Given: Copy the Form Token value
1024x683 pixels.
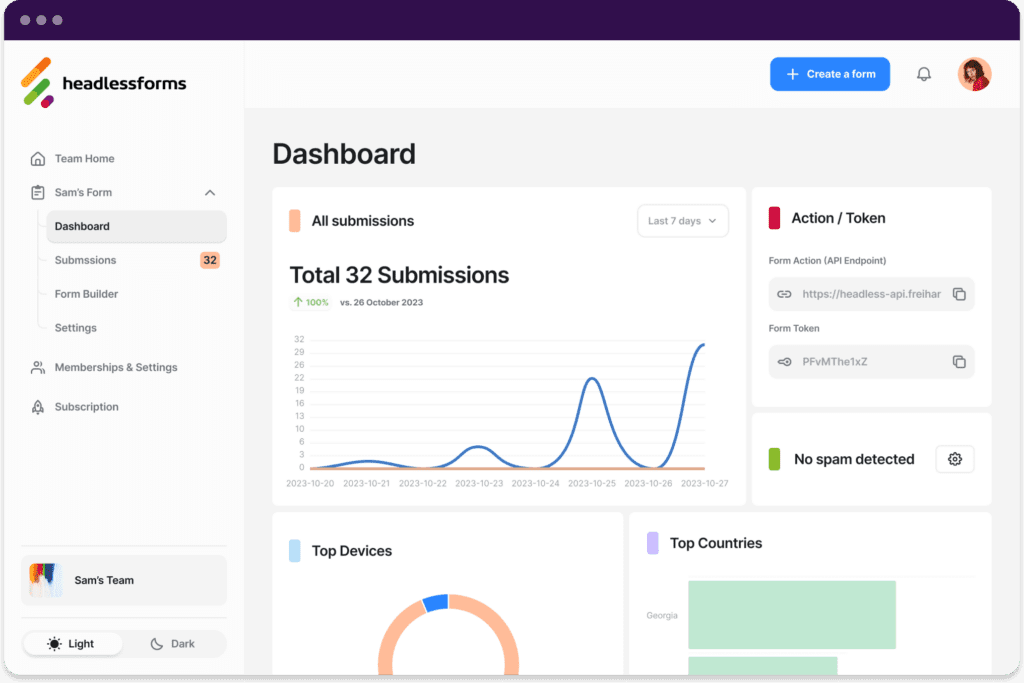Looking at the screenshot, I should pyautogui.click(x=958, y=362).
